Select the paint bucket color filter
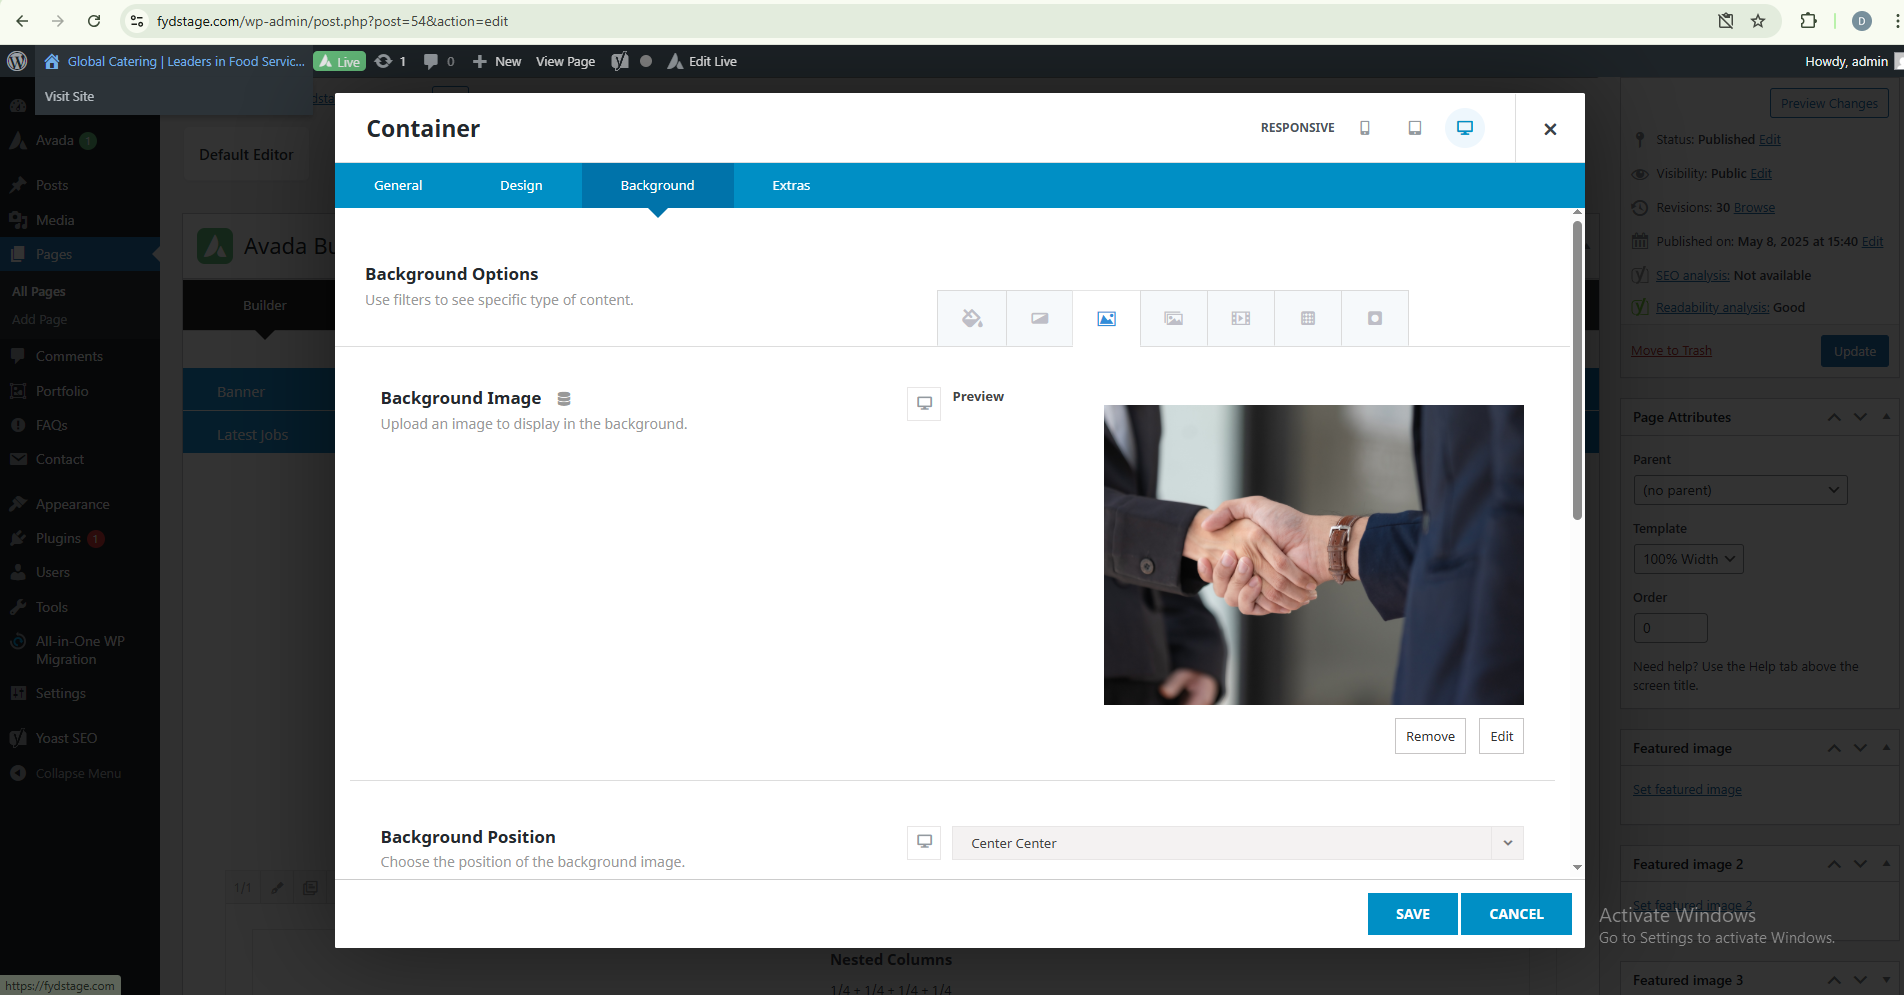 click(971, 318)
